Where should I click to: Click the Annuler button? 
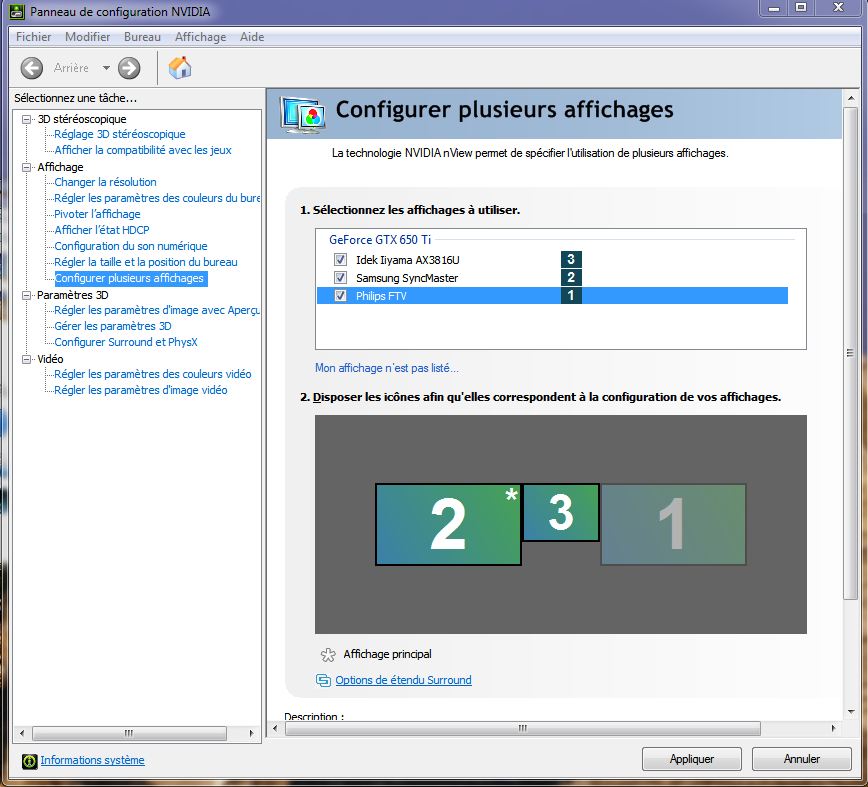[802, 759]
